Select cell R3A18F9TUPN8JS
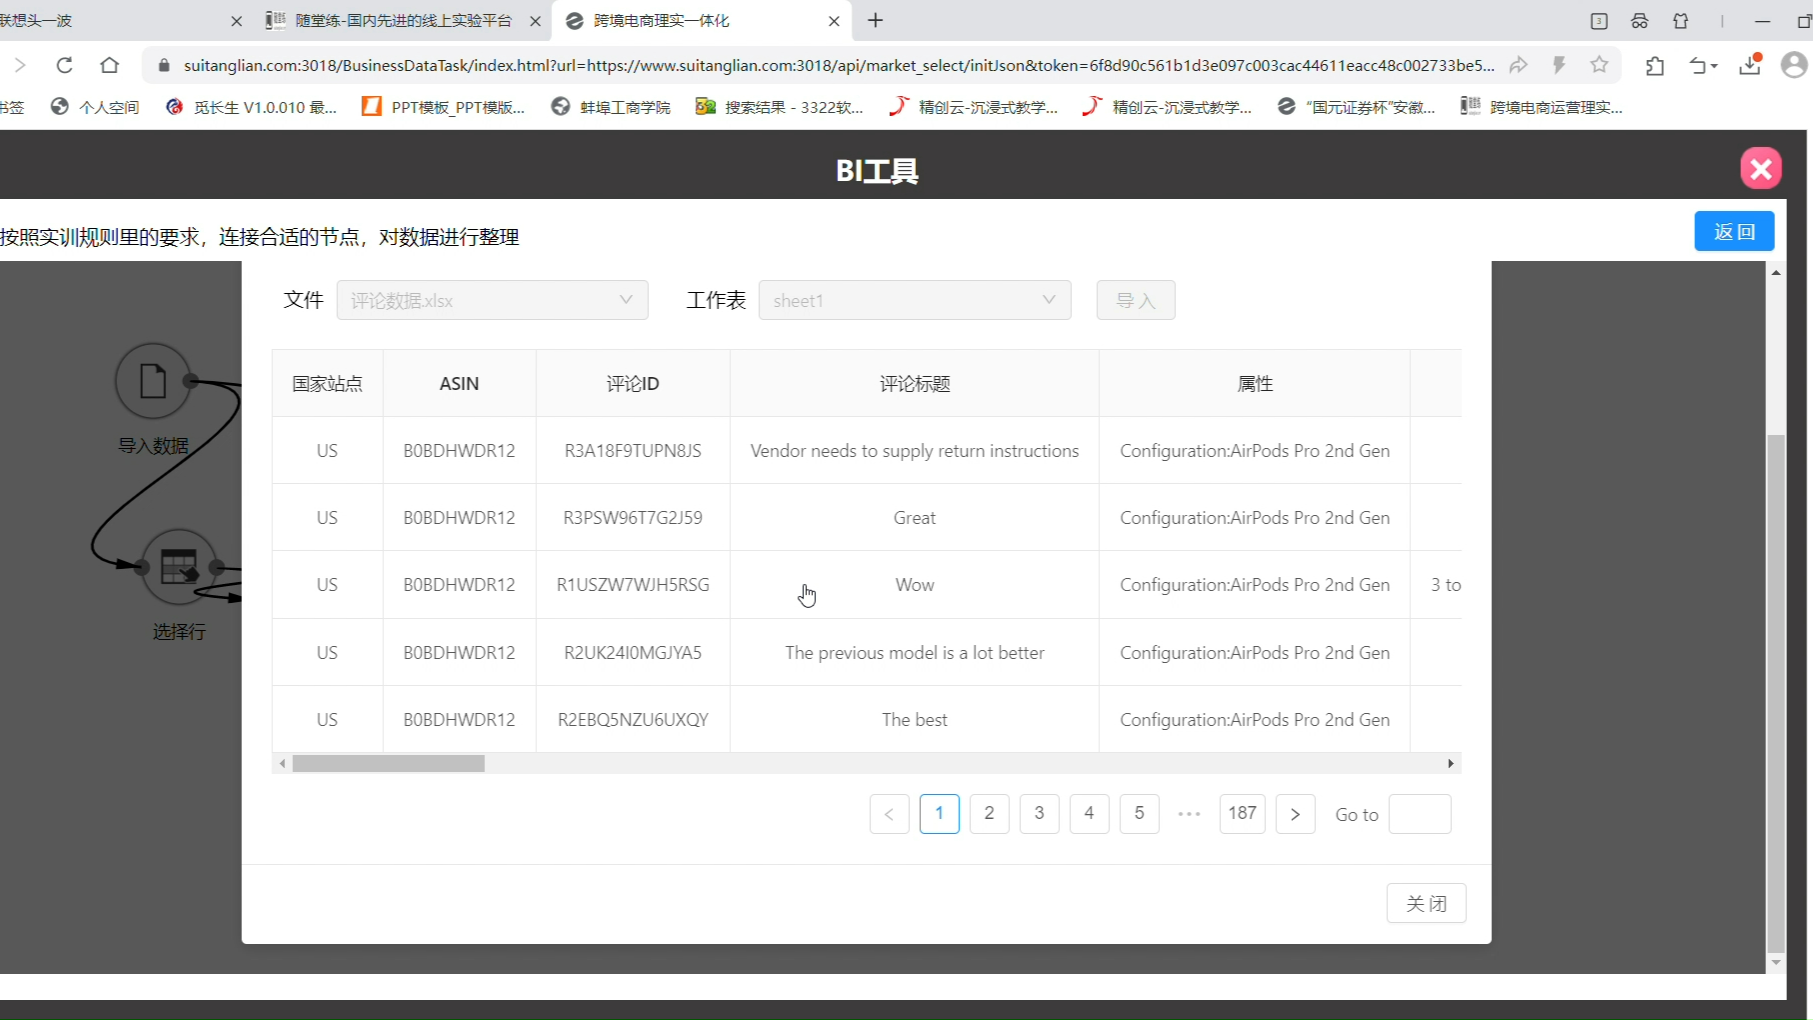 [x=633, y=450]
